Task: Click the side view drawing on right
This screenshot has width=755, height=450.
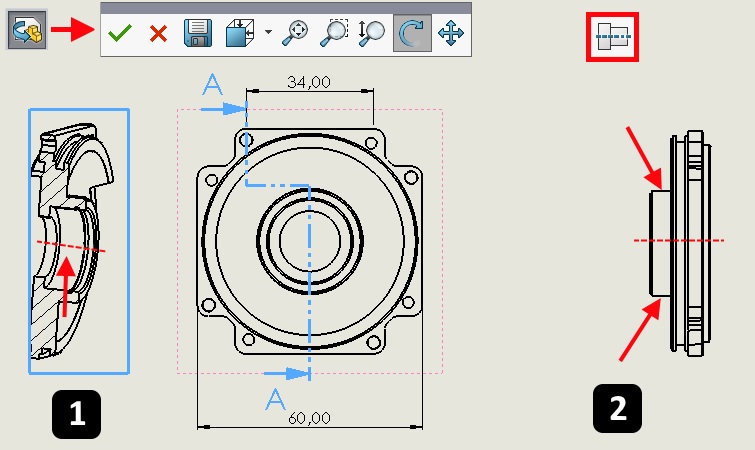Action: click(680, 243)
